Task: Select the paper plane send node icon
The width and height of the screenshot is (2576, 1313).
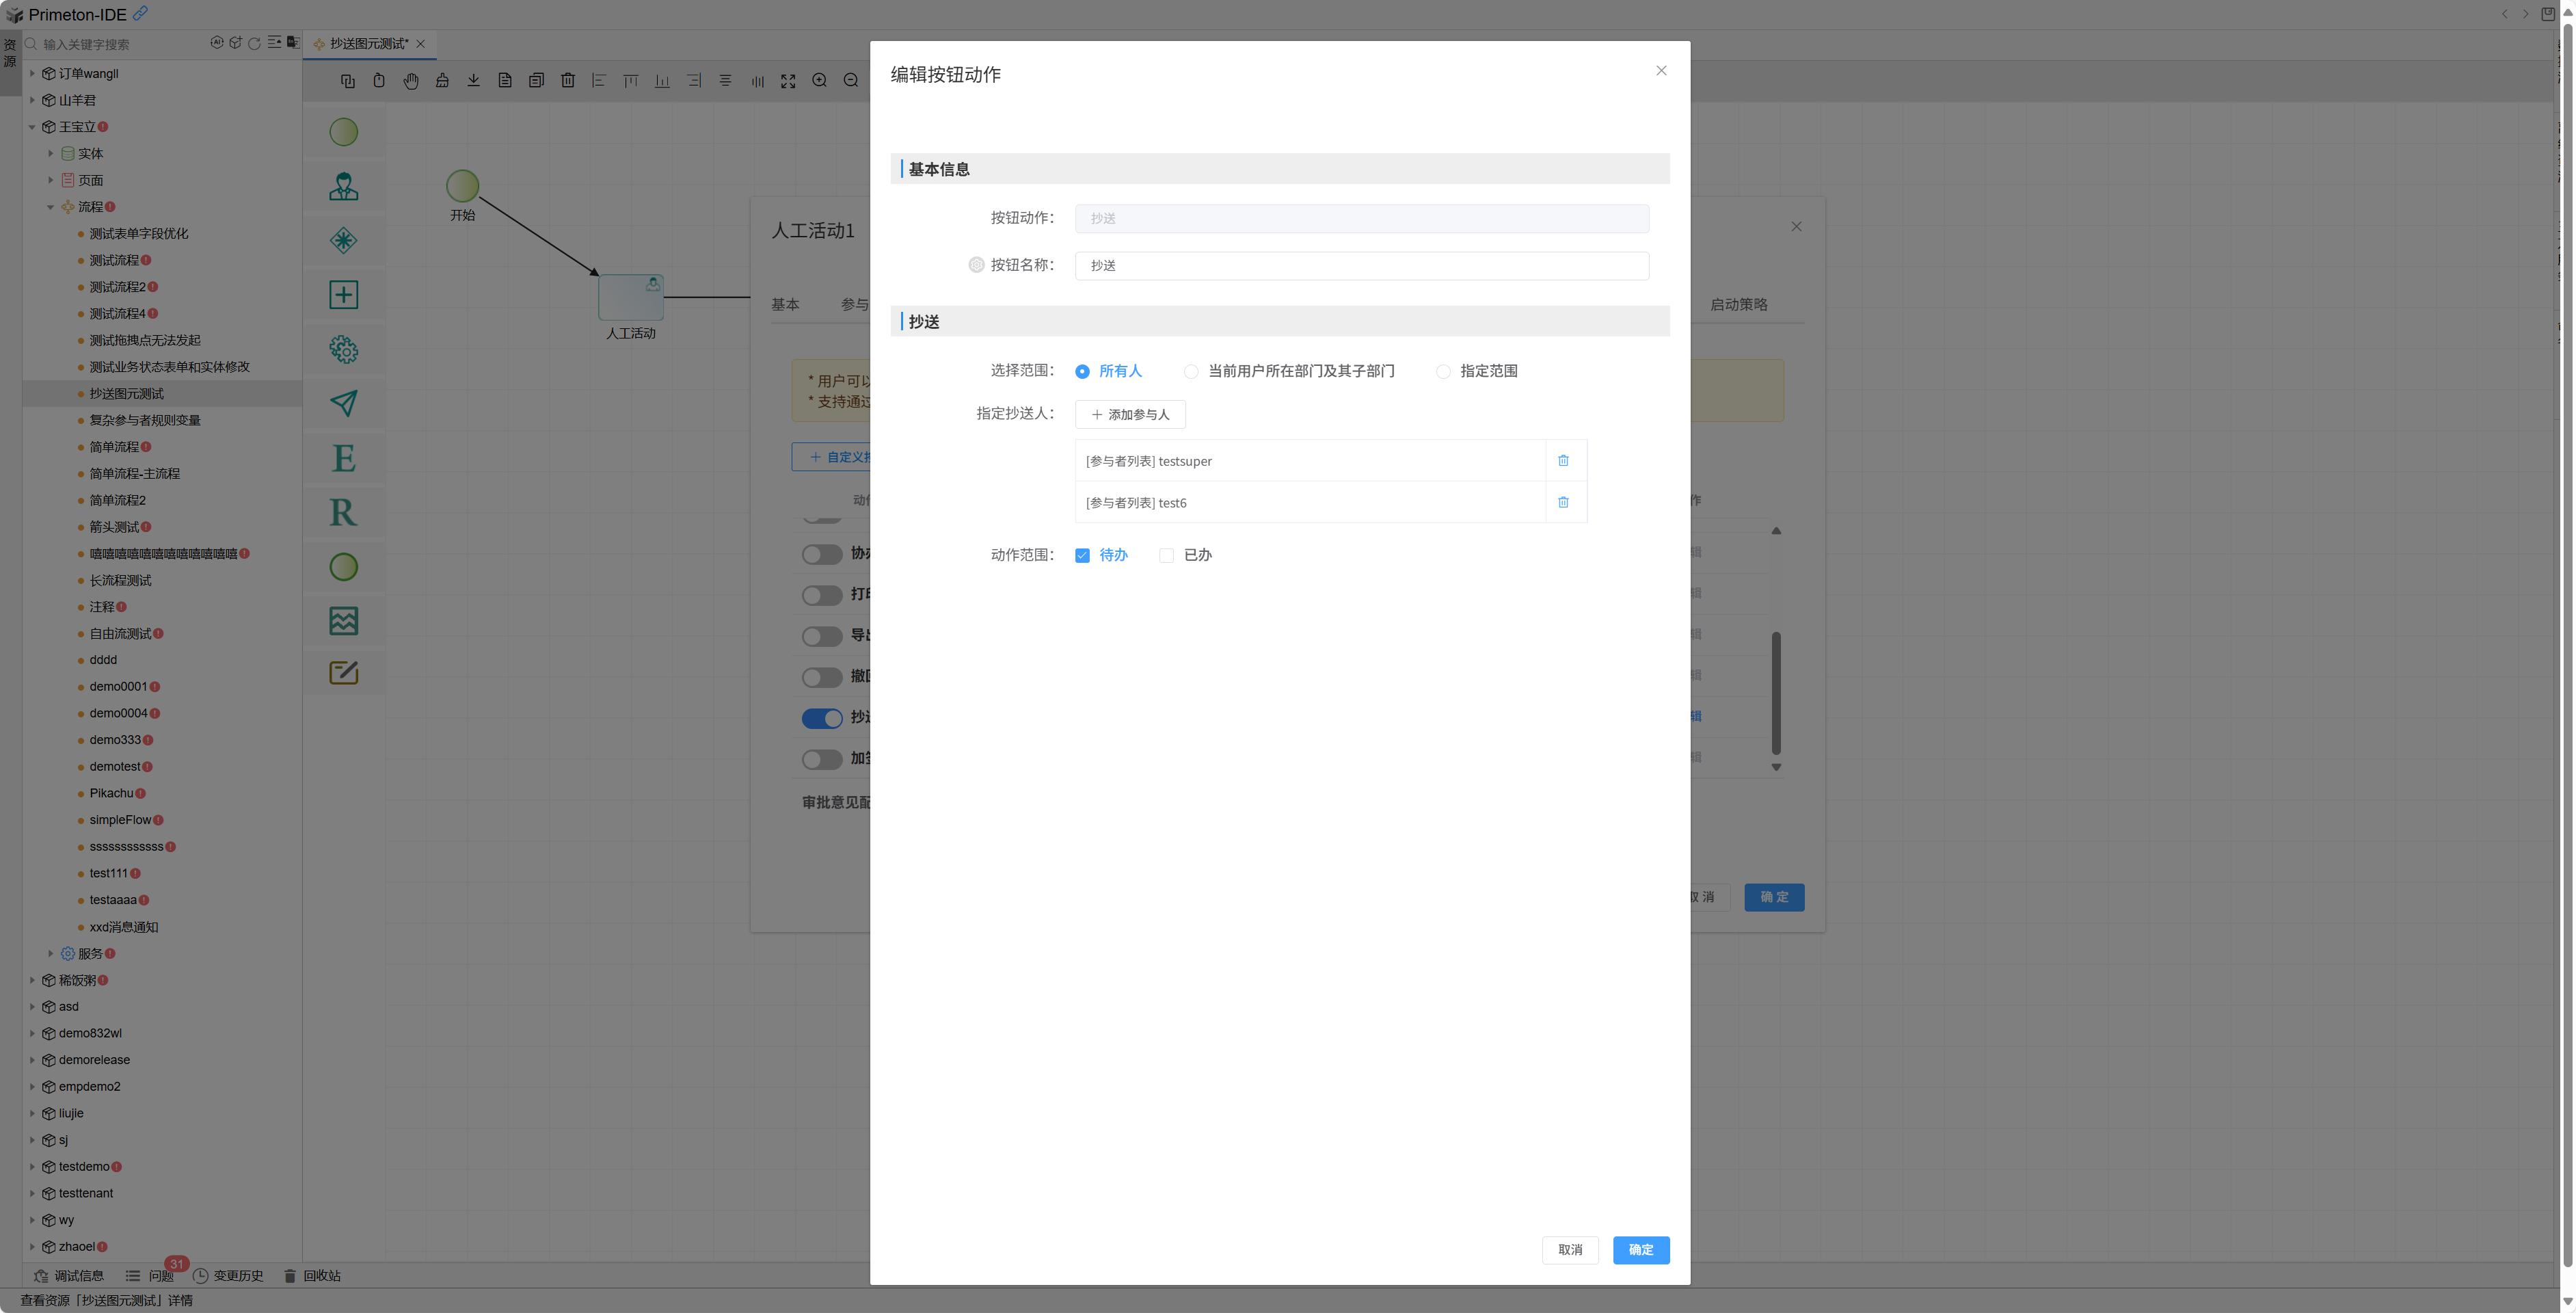Action: coord(343,403)
